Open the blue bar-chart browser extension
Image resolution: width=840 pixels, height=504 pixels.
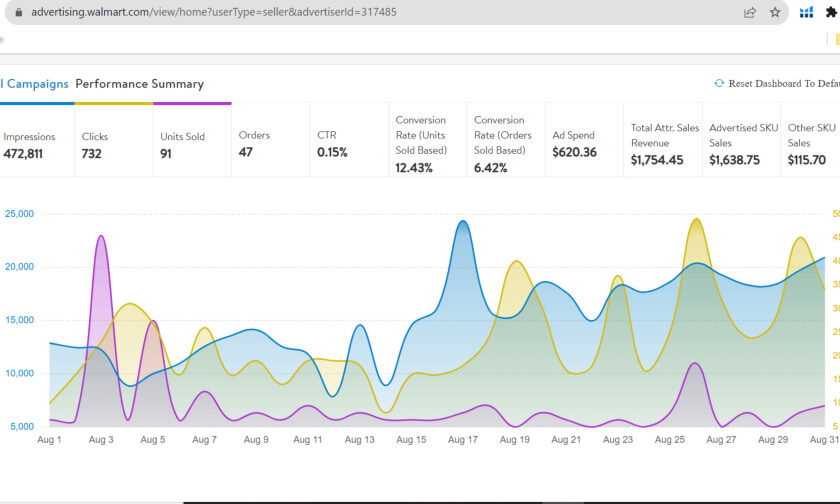point(806,12)
